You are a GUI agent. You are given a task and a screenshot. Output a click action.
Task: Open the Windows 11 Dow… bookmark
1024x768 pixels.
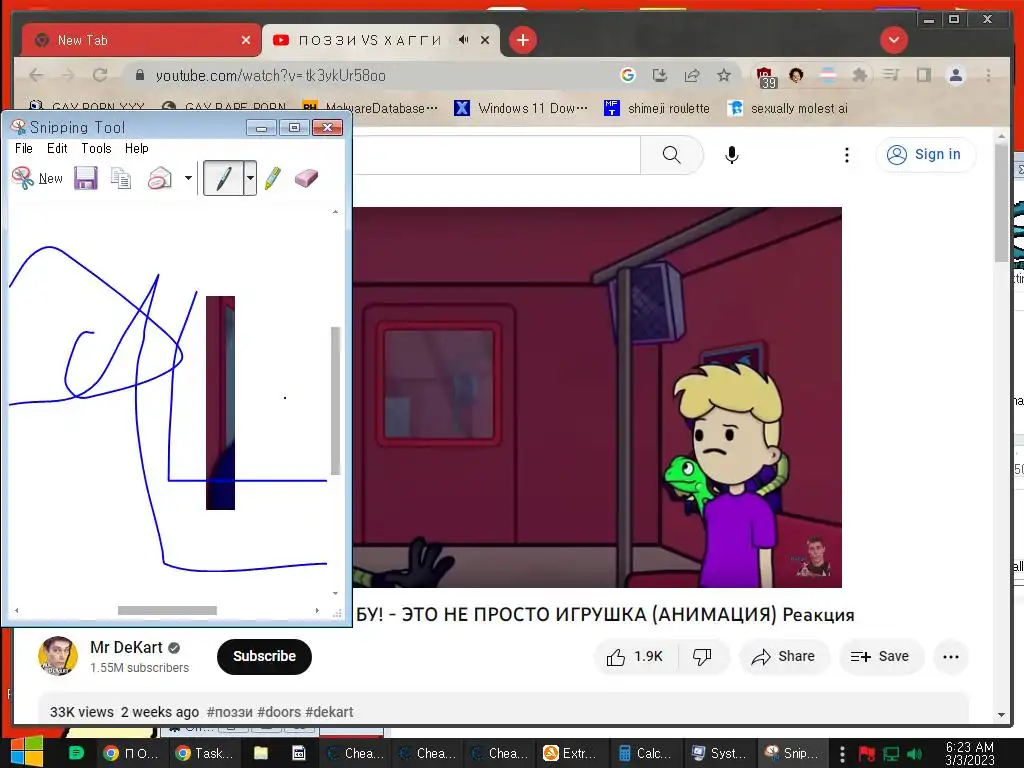[x=521, y=108]
